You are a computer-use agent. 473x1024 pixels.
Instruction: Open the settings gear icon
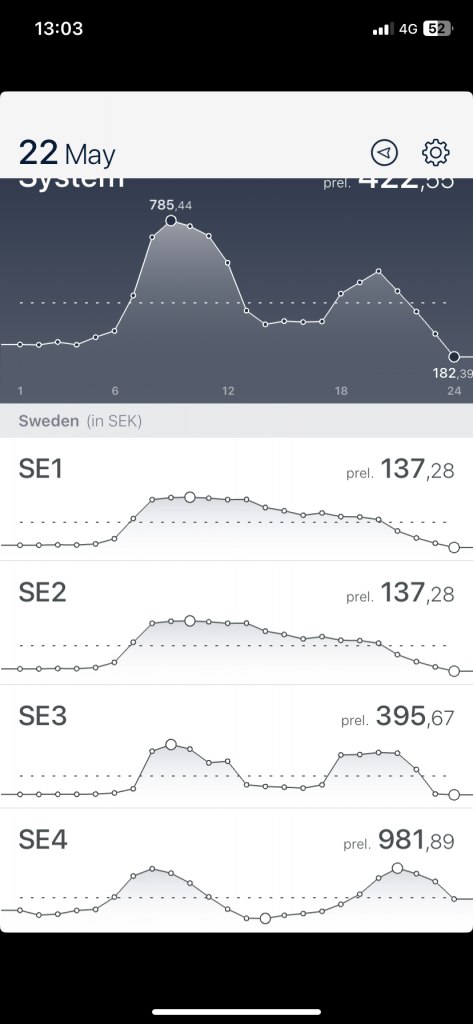[436, 153]
